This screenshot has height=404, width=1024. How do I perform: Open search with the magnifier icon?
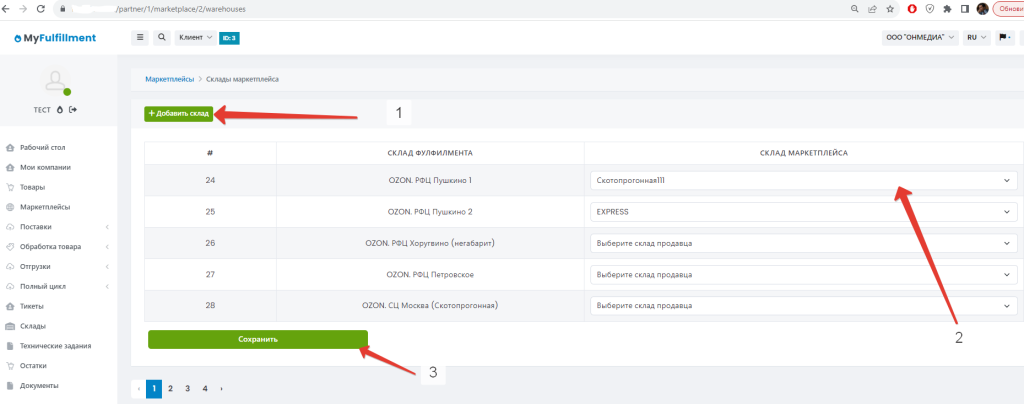pyautogui.click(x=162, y=37)
